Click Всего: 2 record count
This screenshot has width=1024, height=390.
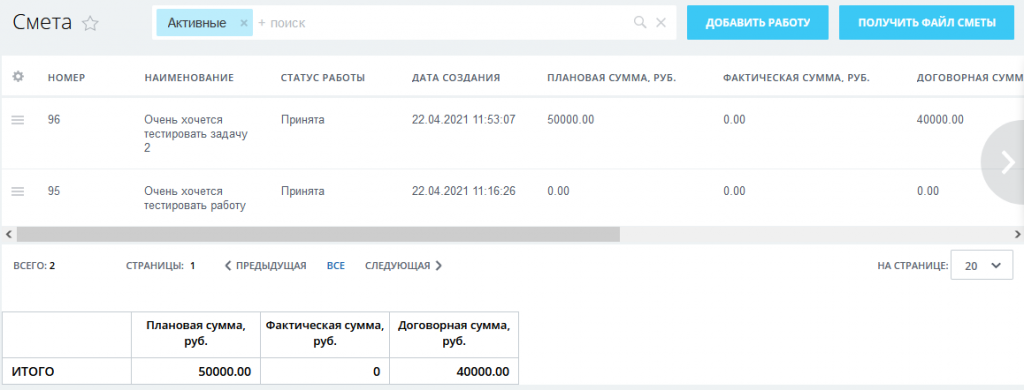34,266
